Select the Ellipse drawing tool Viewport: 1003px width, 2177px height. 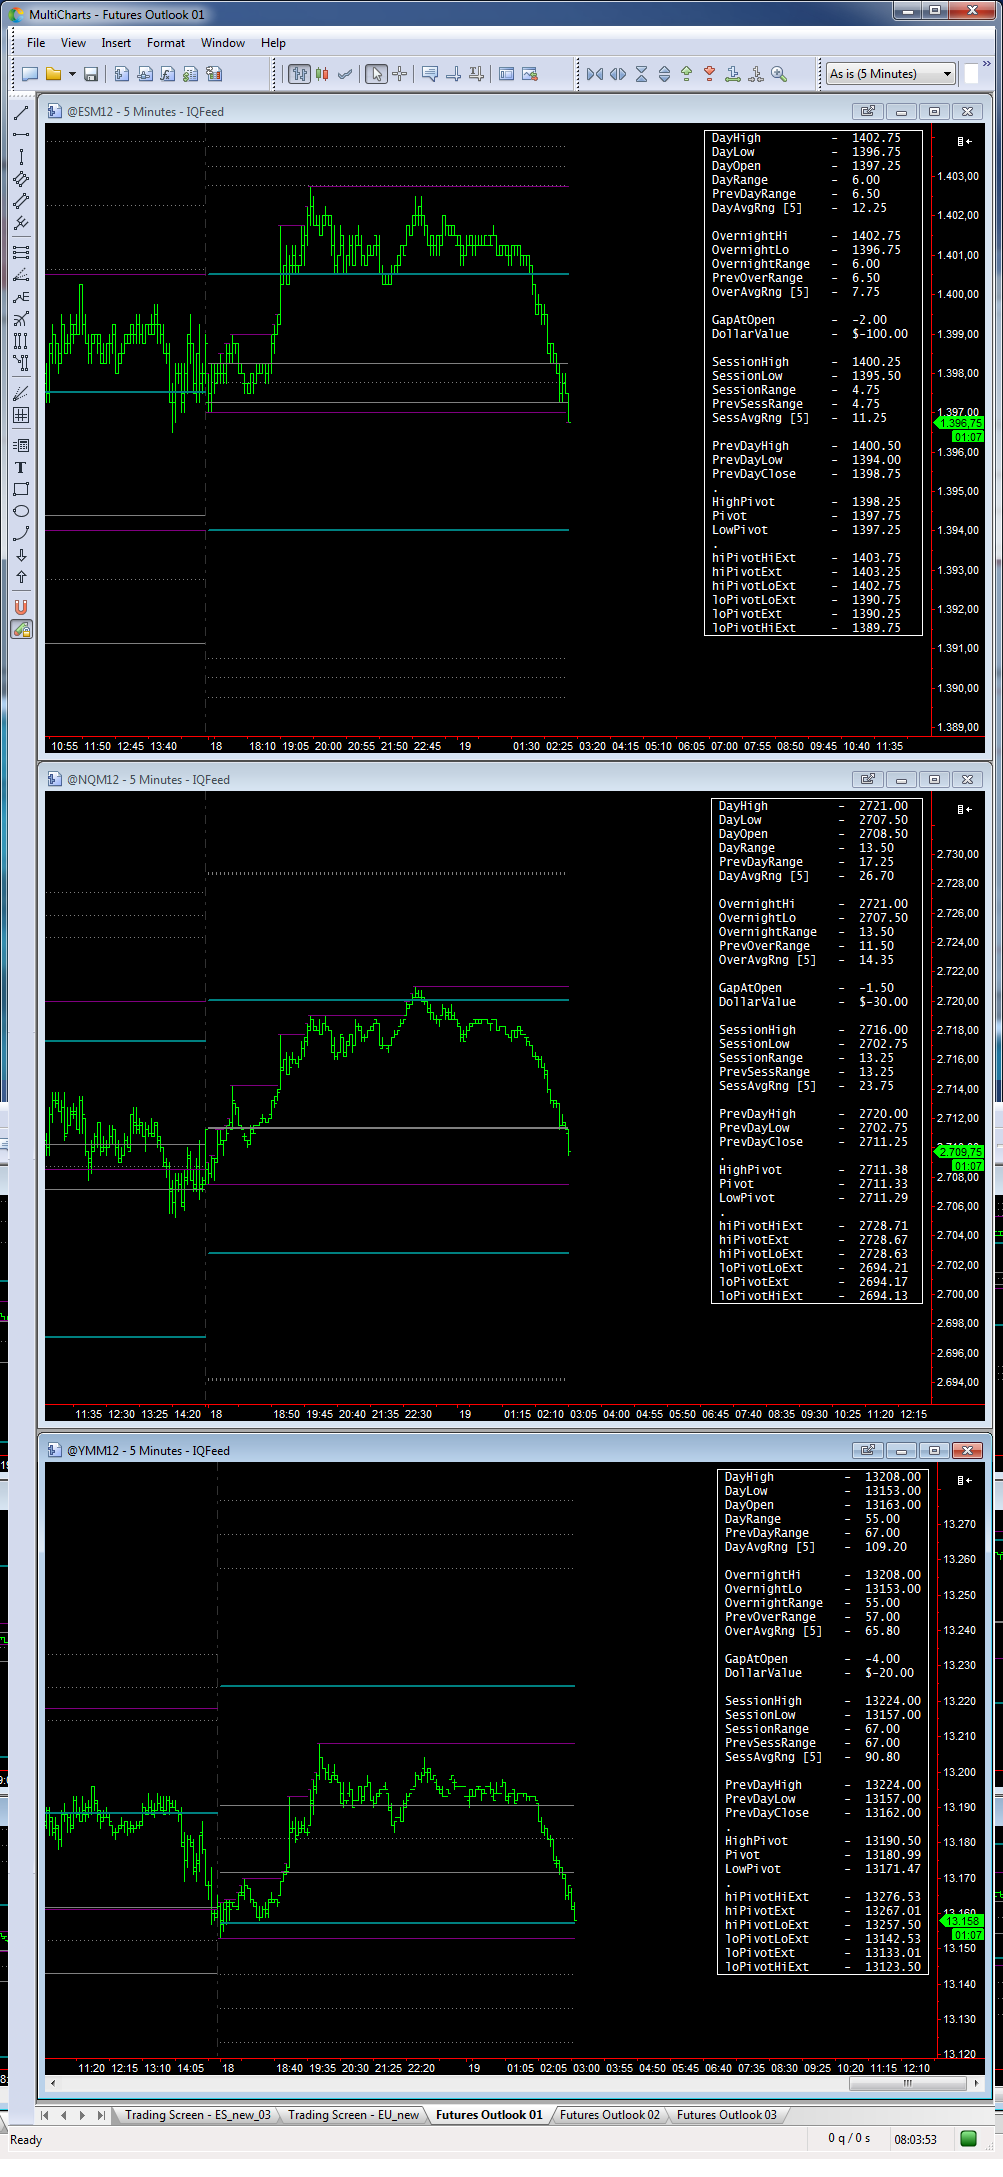tap(21, 511)
